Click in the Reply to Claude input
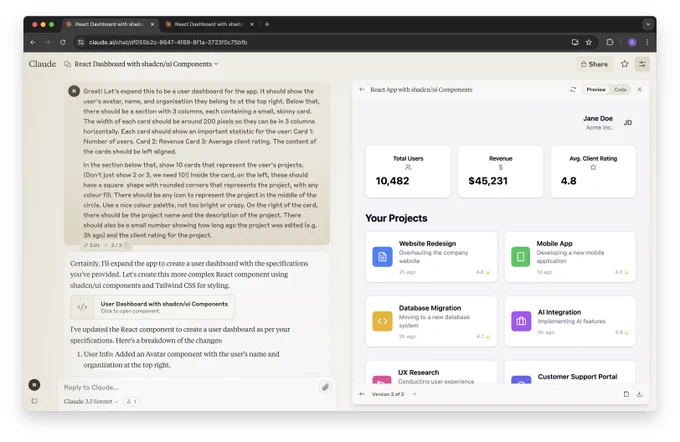Screen dimensions: 680x442 coord(189,387)
